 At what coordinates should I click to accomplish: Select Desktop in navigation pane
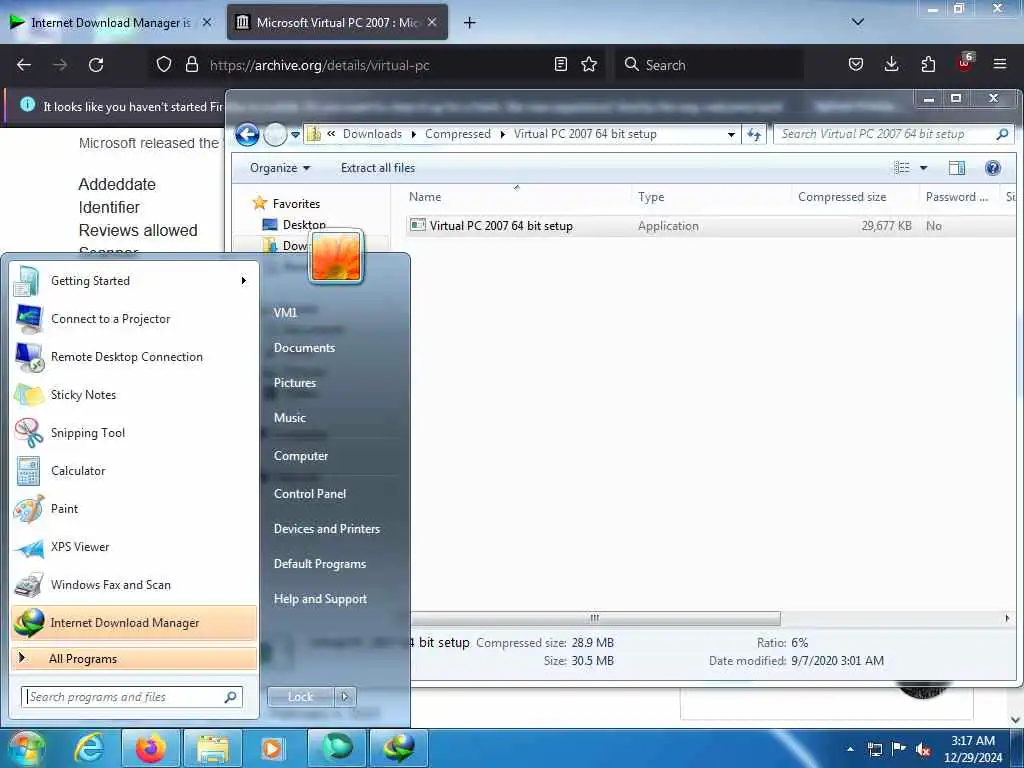point(304,225)
